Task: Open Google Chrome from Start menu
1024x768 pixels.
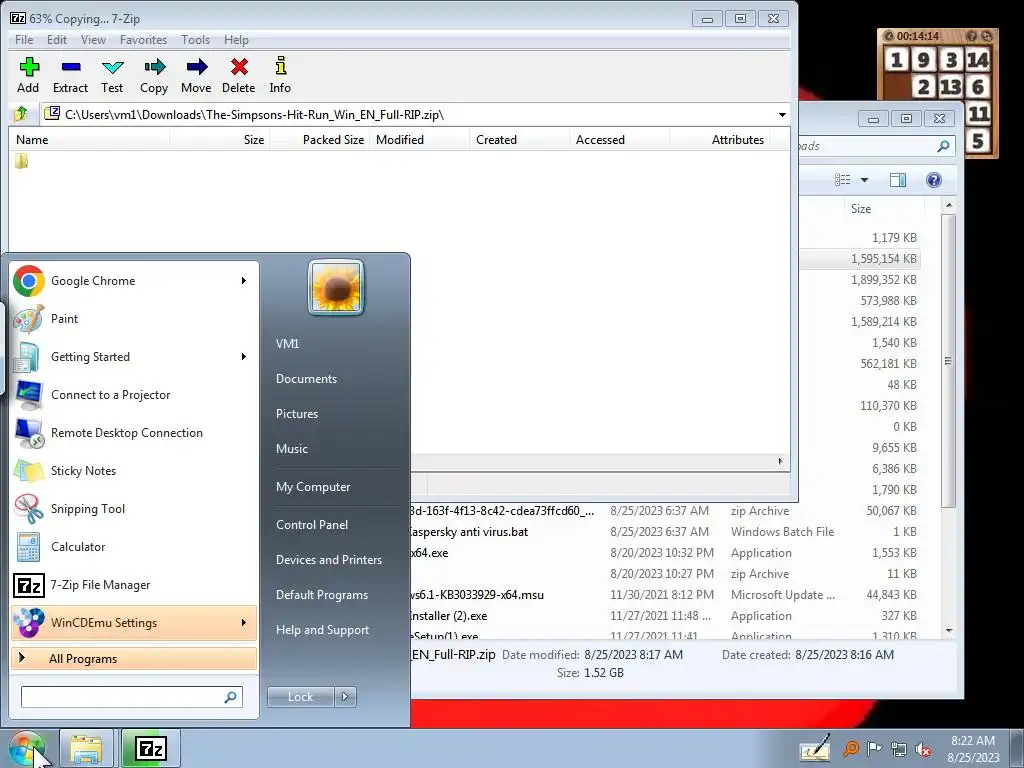Action: (x=134, y=281)
